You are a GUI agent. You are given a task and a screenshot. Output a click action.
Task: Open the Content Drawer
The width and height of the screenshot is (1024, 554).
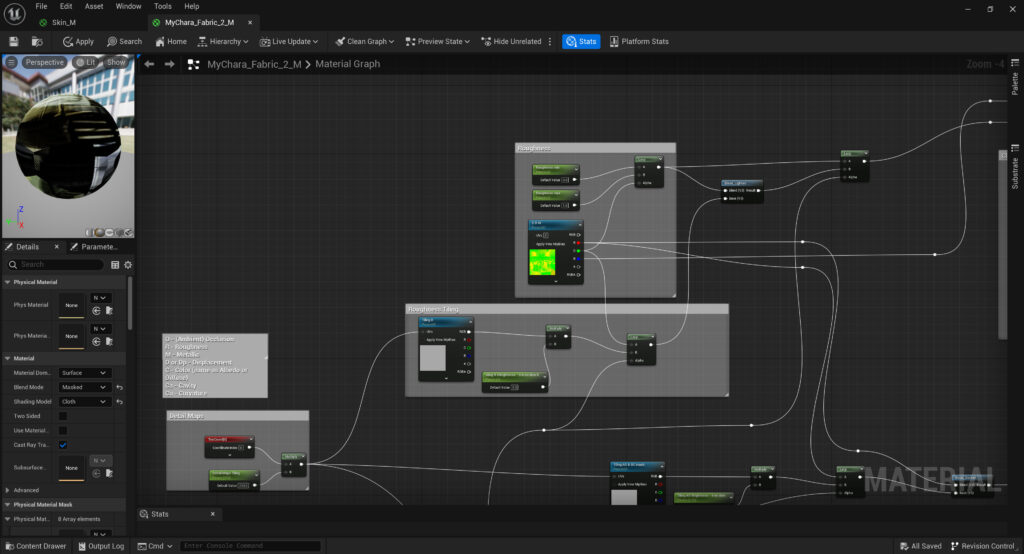click(35, 546)
